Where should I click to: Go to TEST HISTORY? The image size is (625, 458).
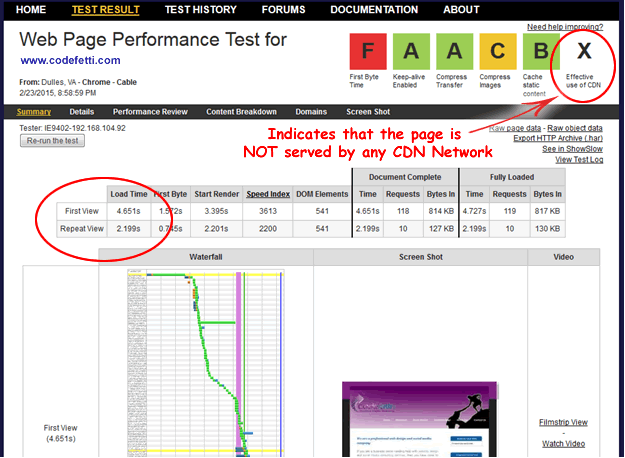tap(200, 10)
